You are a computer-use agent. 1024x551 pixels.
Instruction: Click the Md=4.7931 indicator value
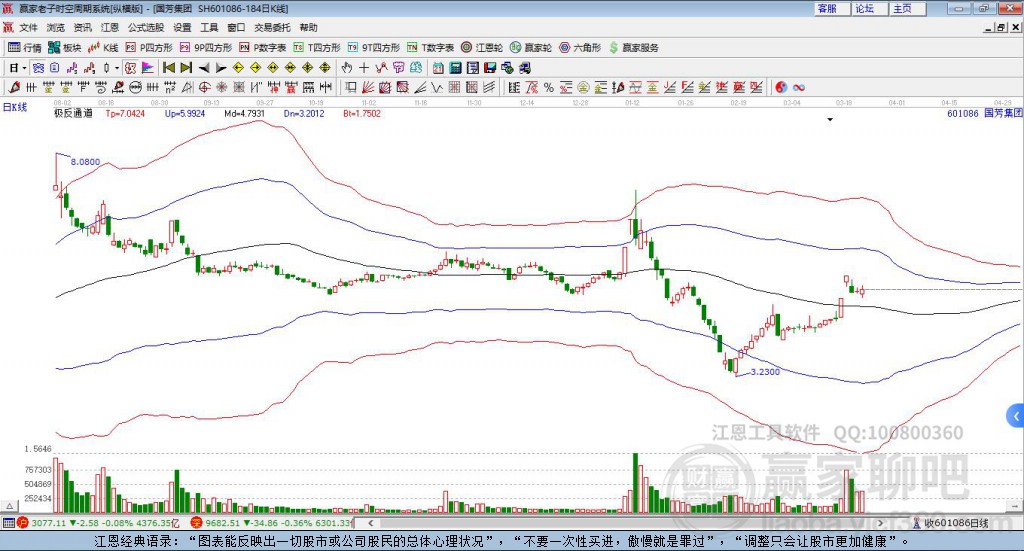[x=244, y=113]
